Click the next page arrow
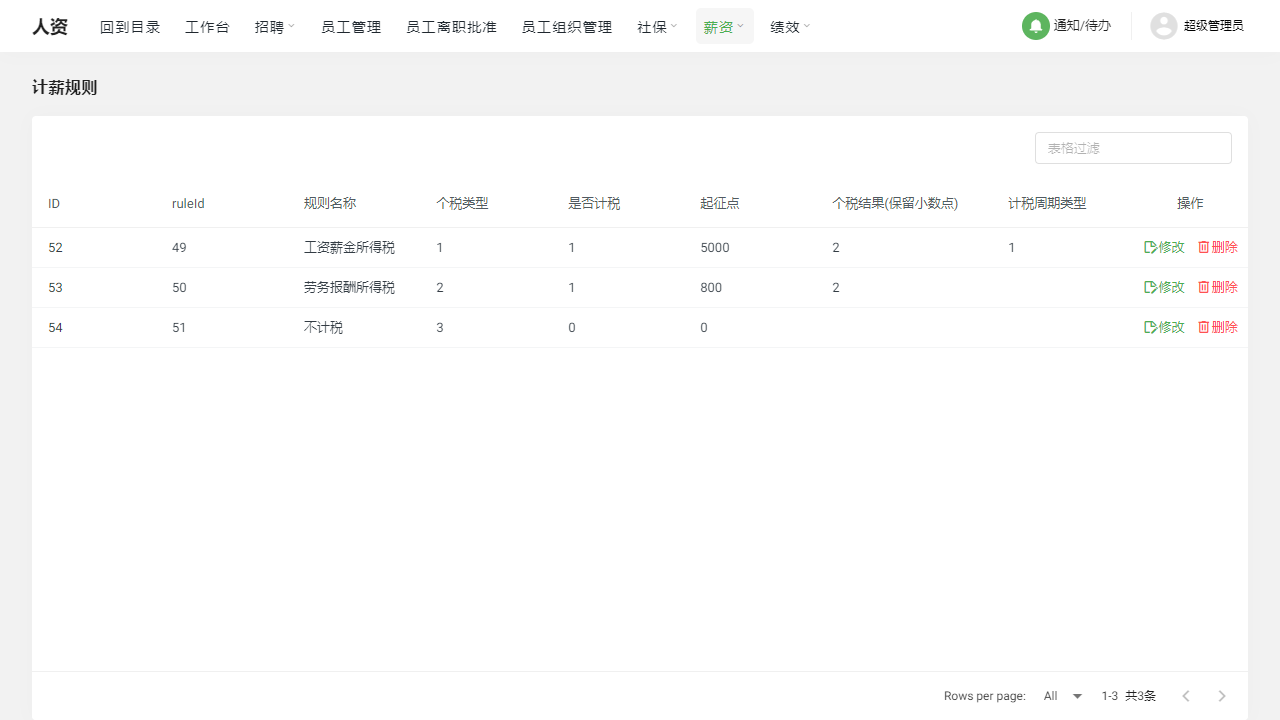 (x=1221, y=695)
